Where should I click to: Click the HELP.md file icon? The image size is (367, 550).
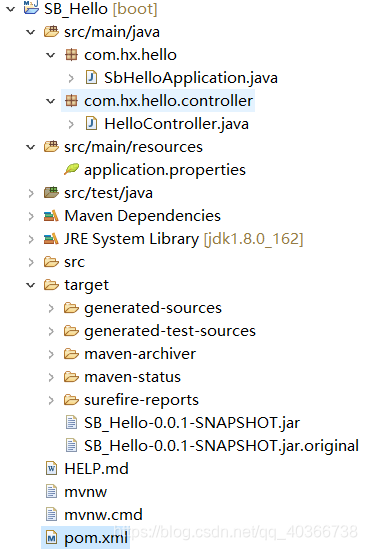pos(51,468)
